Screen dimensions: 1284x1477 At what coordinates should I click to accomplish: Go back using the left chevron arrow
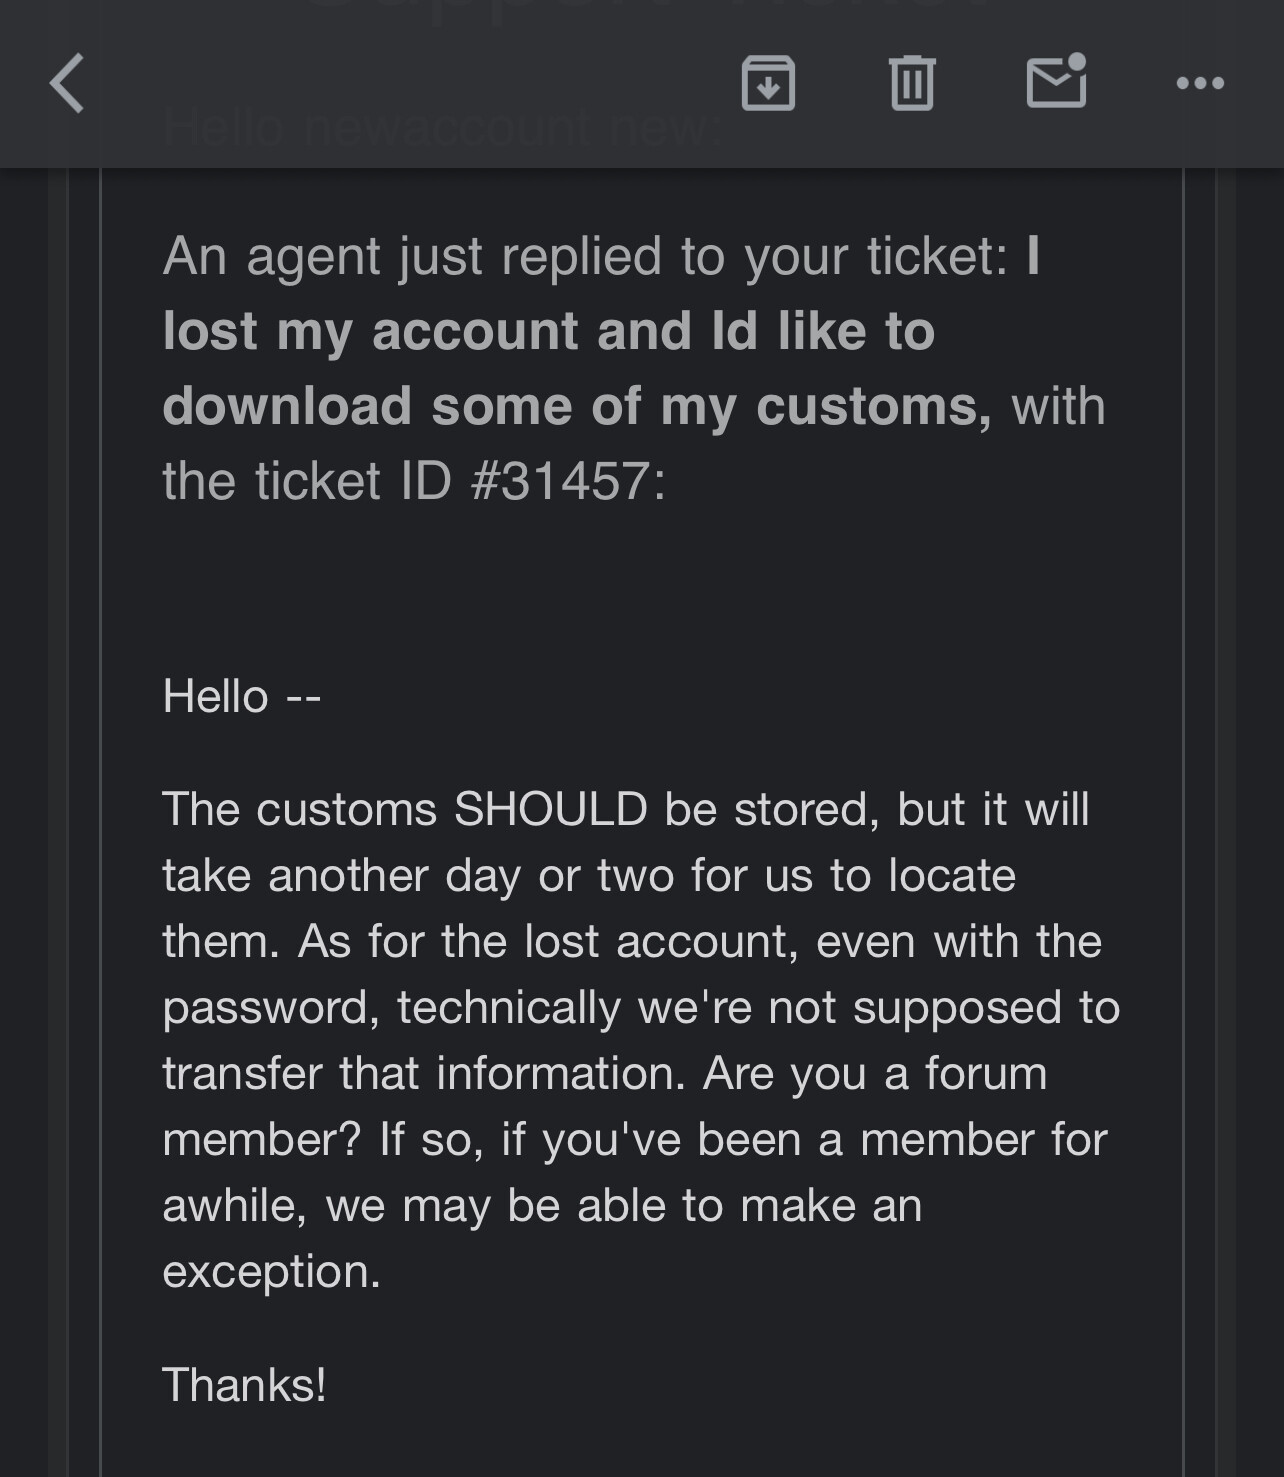coord(67,83)
